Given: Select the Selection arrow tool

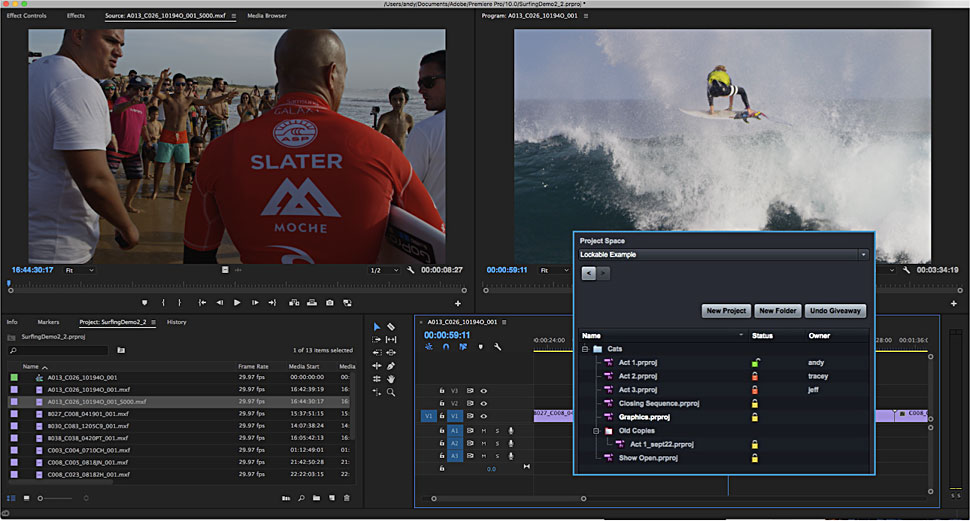Looking at the screenshot, I should click(377, 327).
